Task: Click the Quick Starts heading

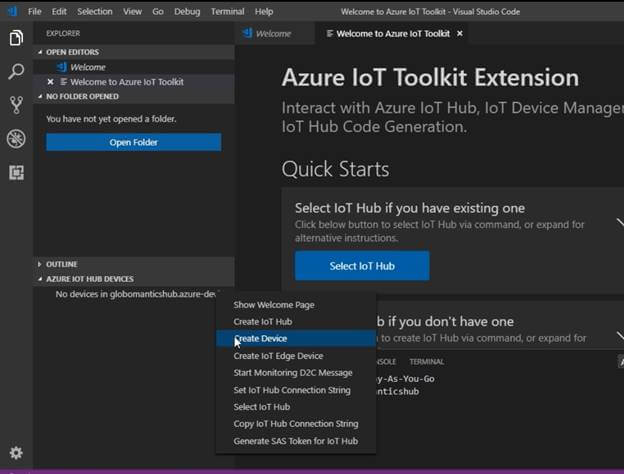Action: [x=335, y=169]
